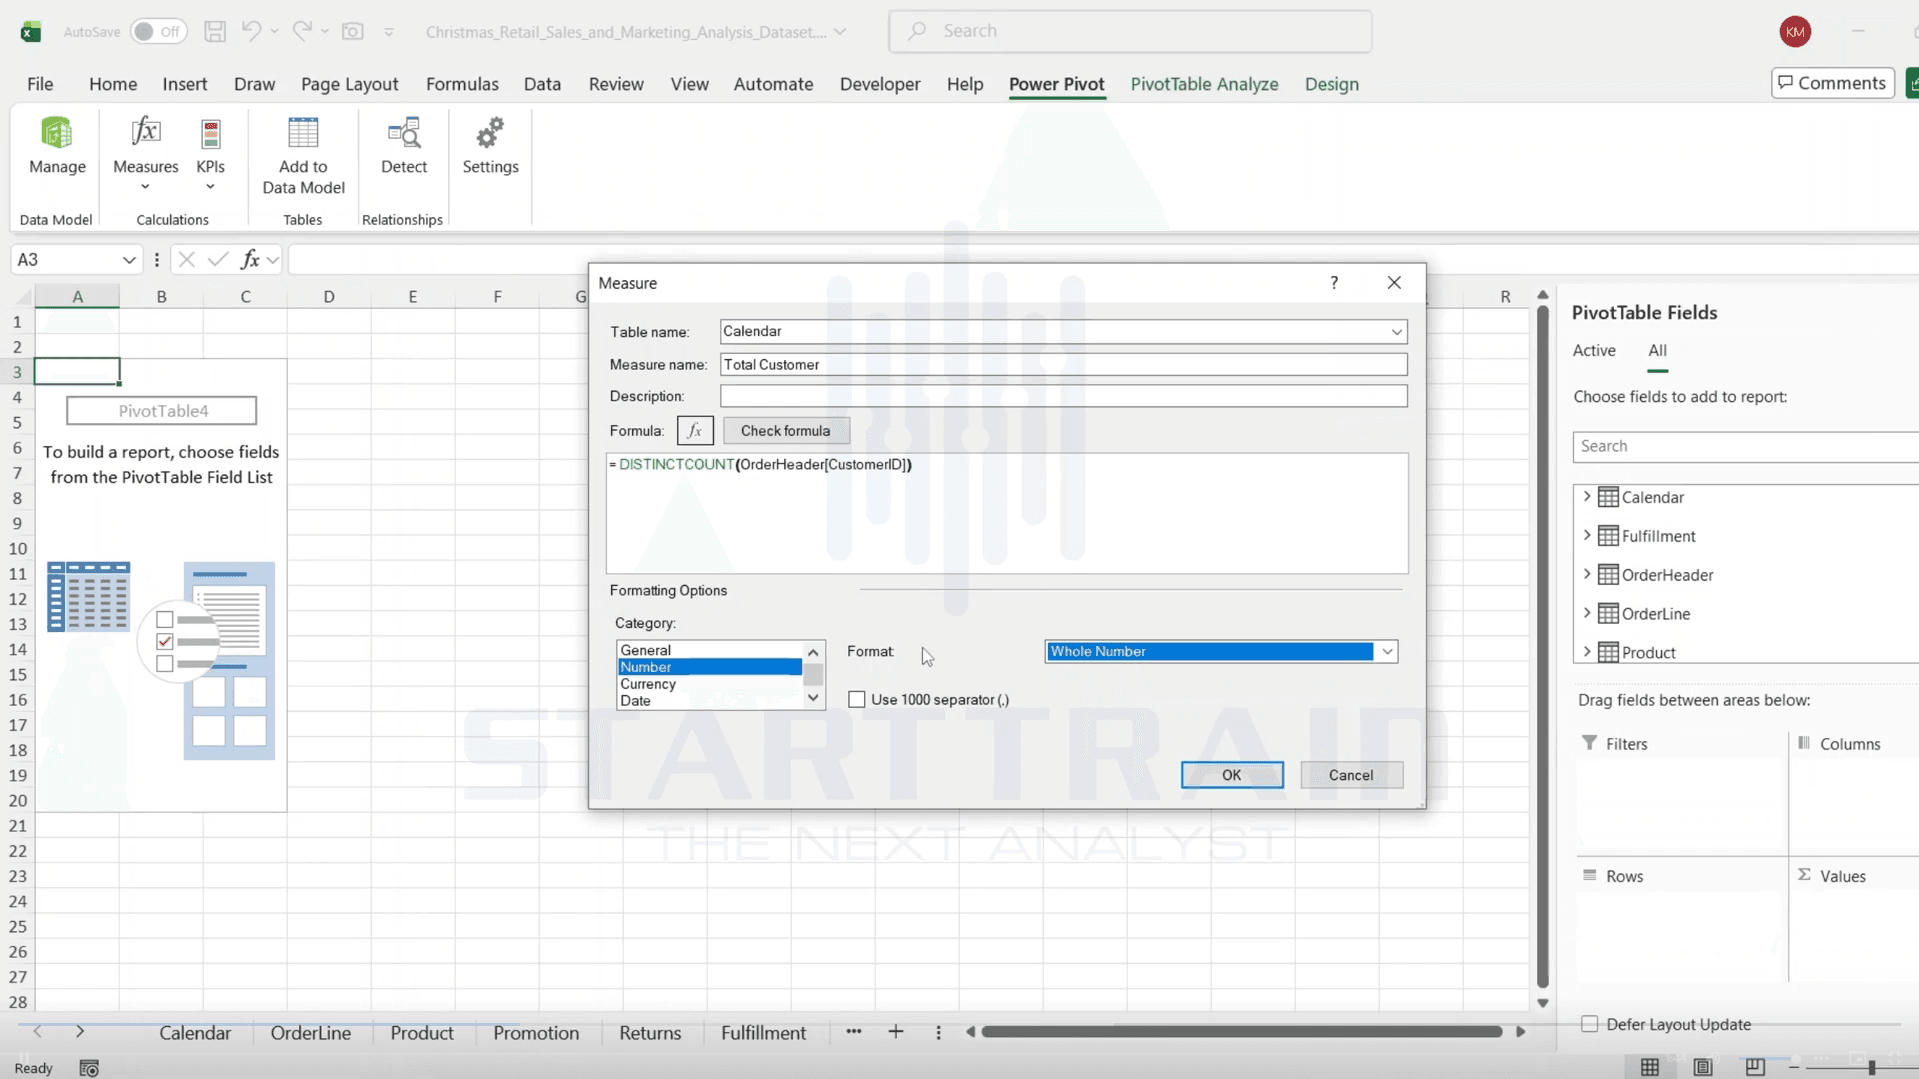Open the KPIs menu
This screenshot has height=1079, width=1919.
pyautogui.click(x=210, y=154)
